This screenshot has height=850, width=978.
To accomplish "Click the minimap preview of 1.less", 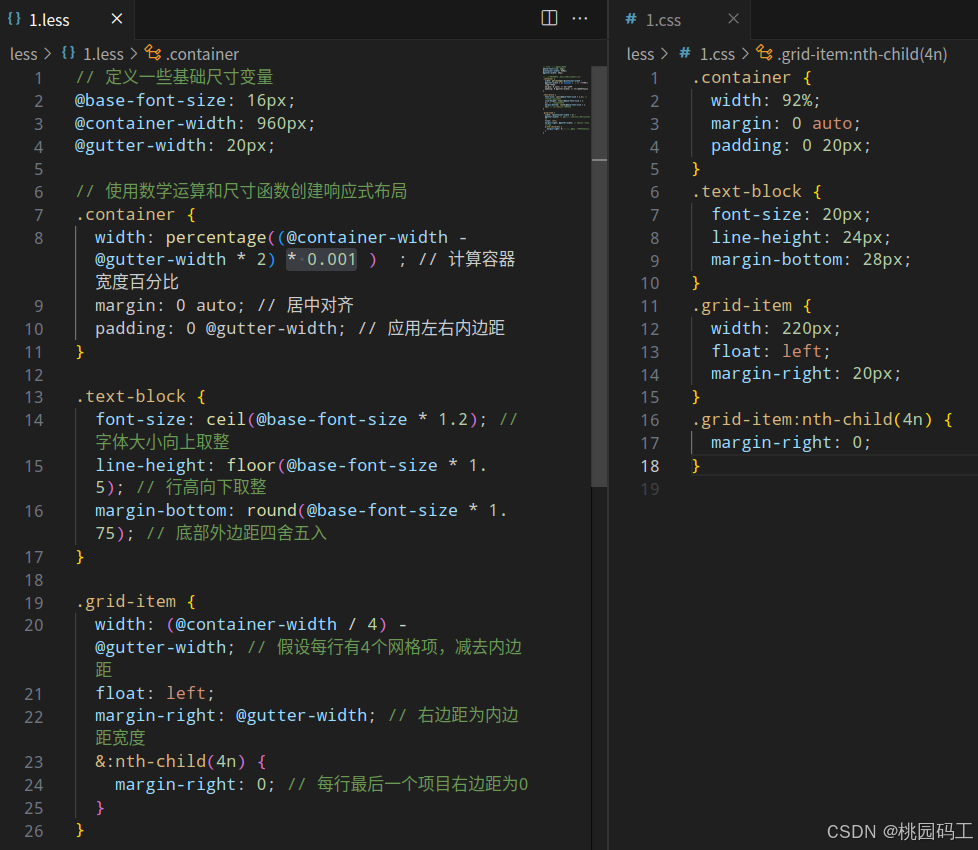I will (566, 99).
